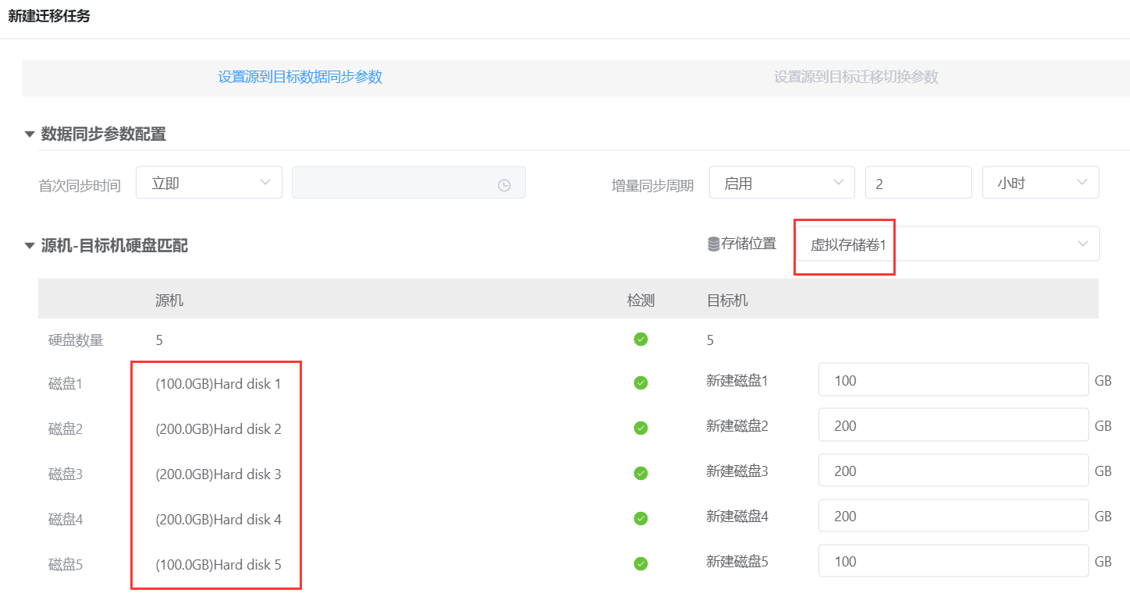Click the 新建磁盘3 size input field
This screenshot has width=1130, height=600.
[952, 471]
